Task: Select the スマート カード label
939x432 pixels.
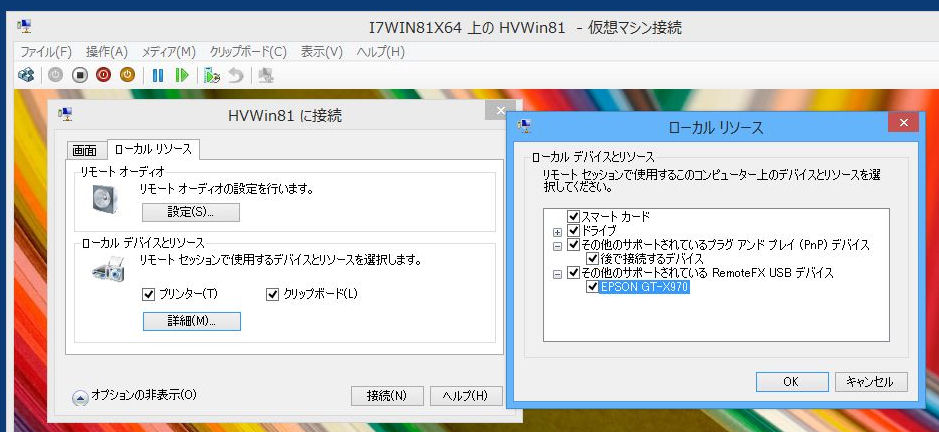Action: [x=616, y=216]
